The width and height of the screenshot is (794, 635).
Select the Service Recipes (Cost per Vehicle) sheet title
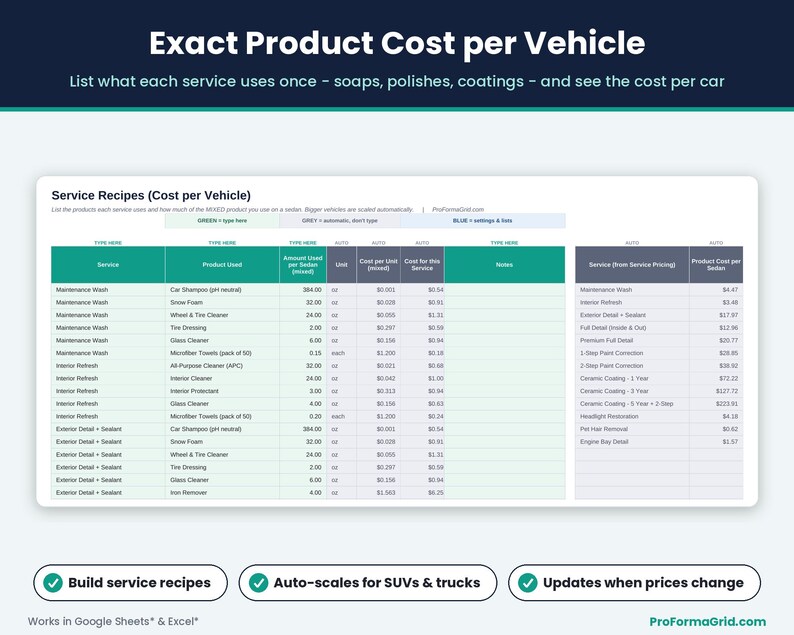[x=151, y=195]
